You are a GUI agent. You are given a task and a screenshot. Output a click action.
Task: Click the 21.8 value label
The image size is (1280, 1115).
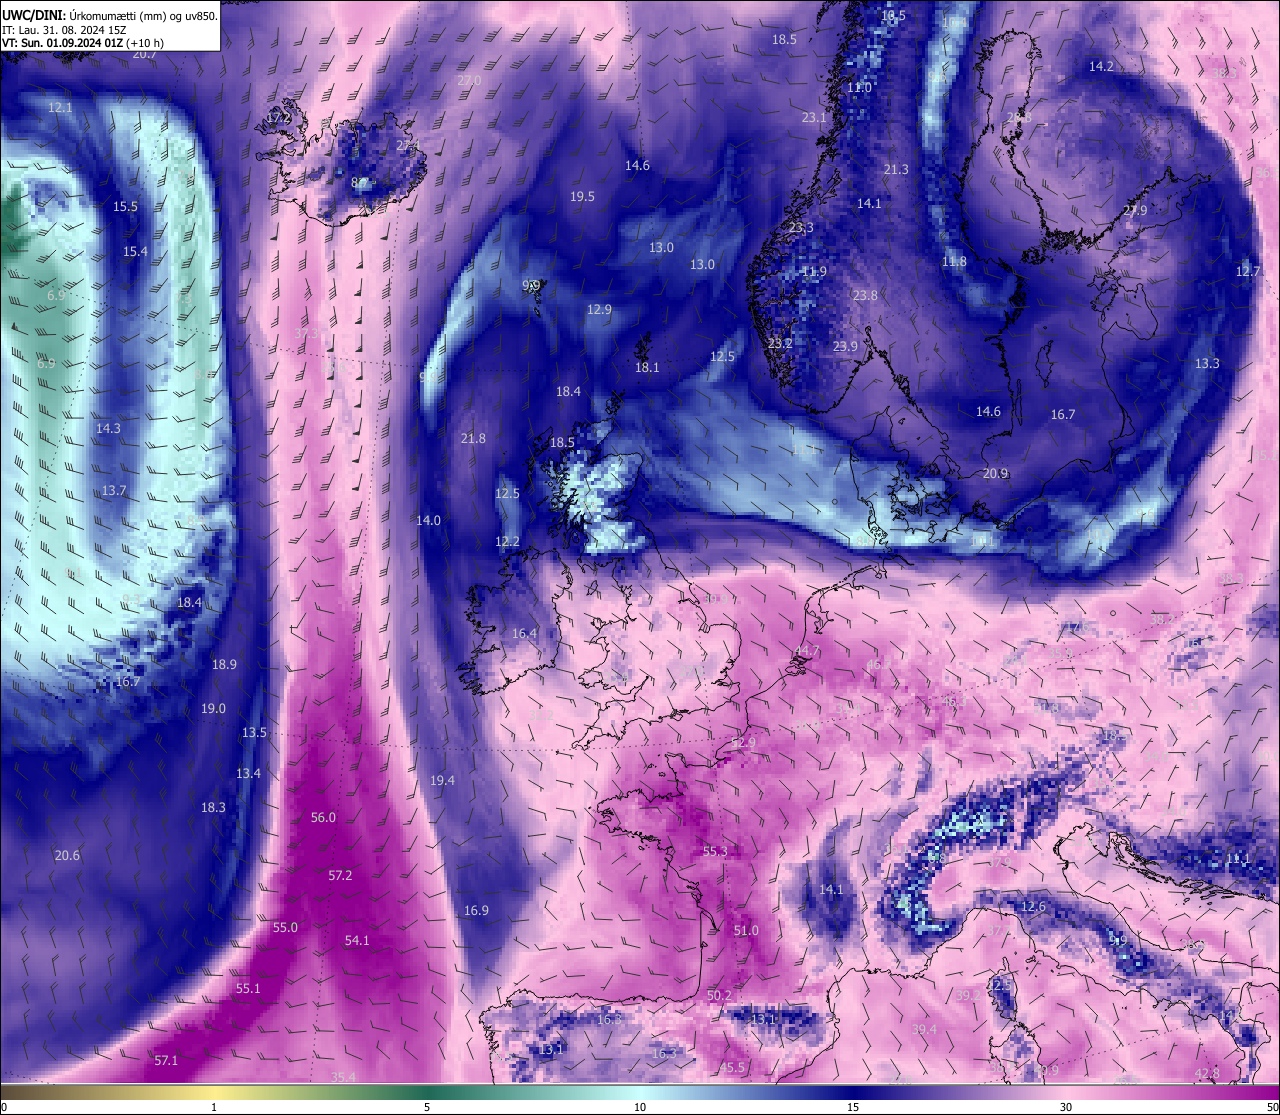tap(473, 438)
